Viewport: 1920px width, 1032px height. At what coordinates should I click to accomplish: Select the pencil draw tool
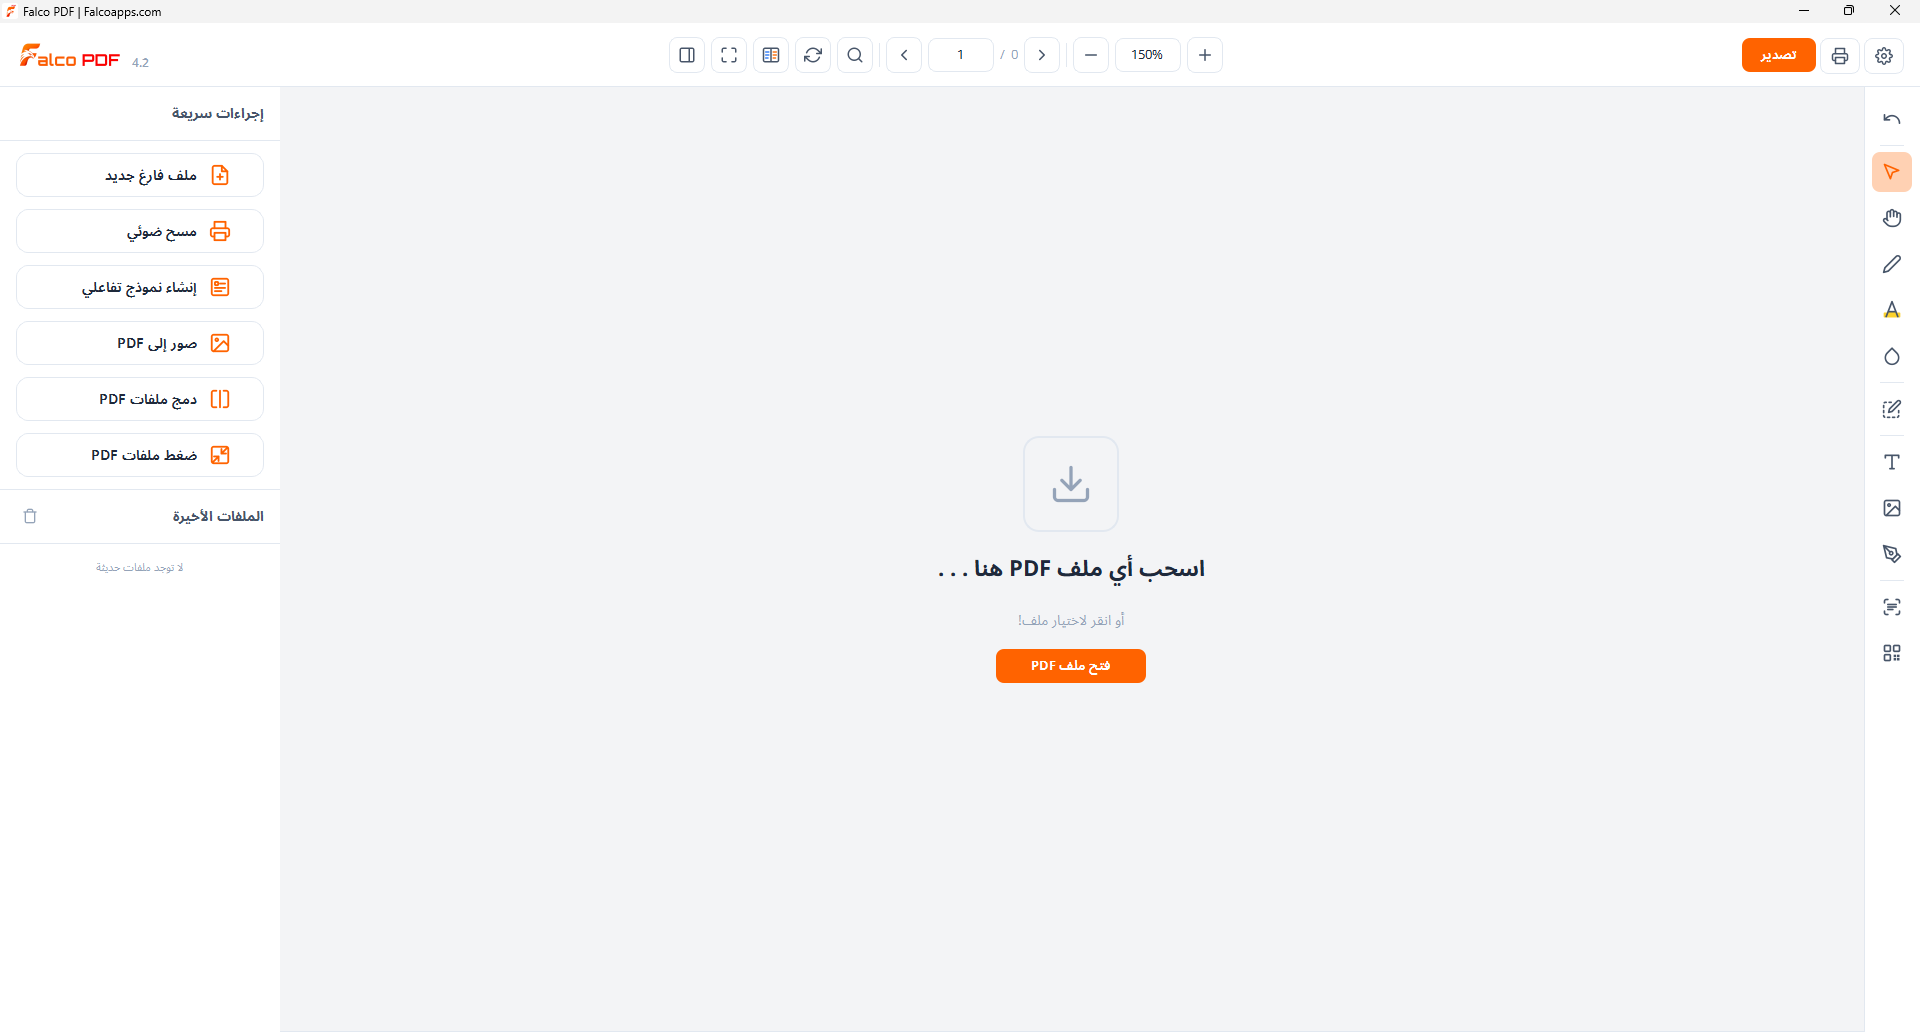1892,264
